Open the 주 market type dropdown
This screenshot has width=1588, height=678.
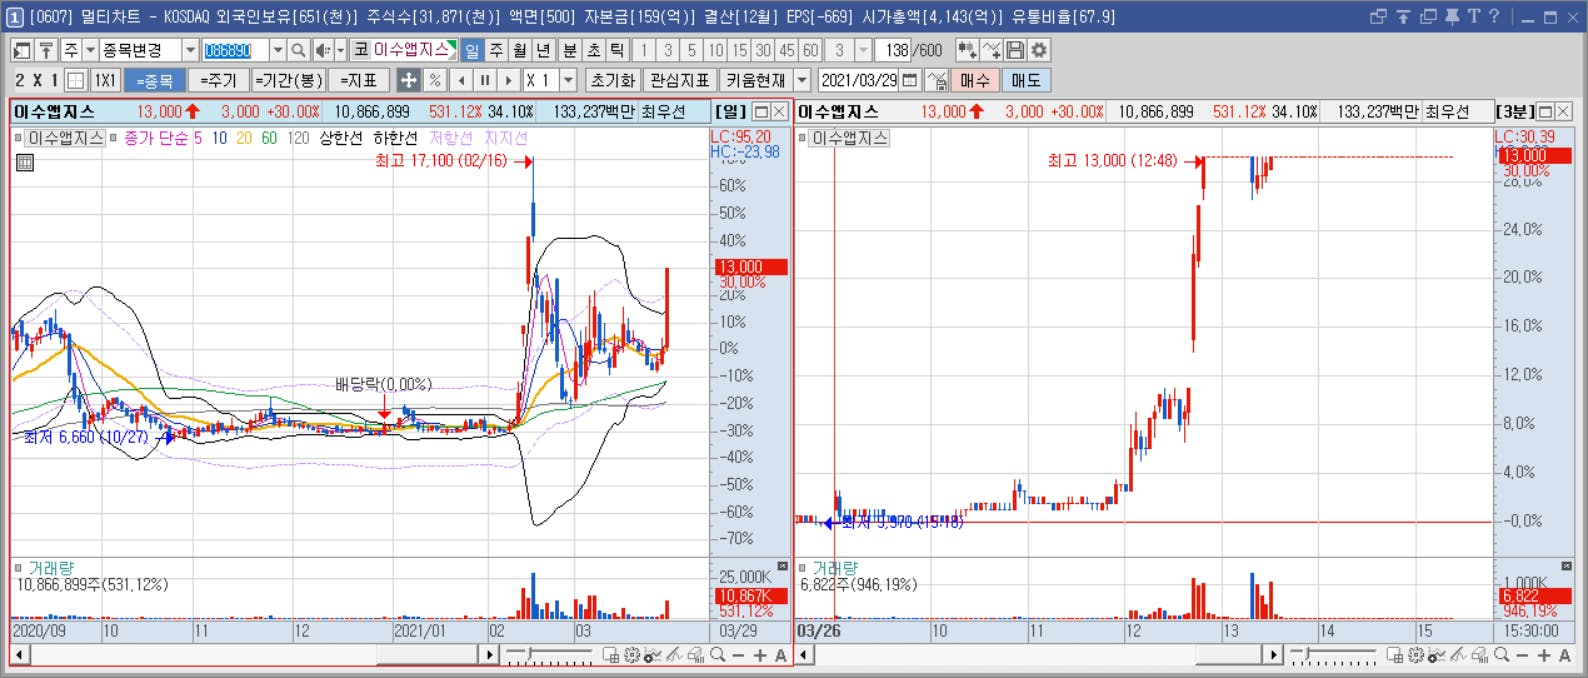90,50
